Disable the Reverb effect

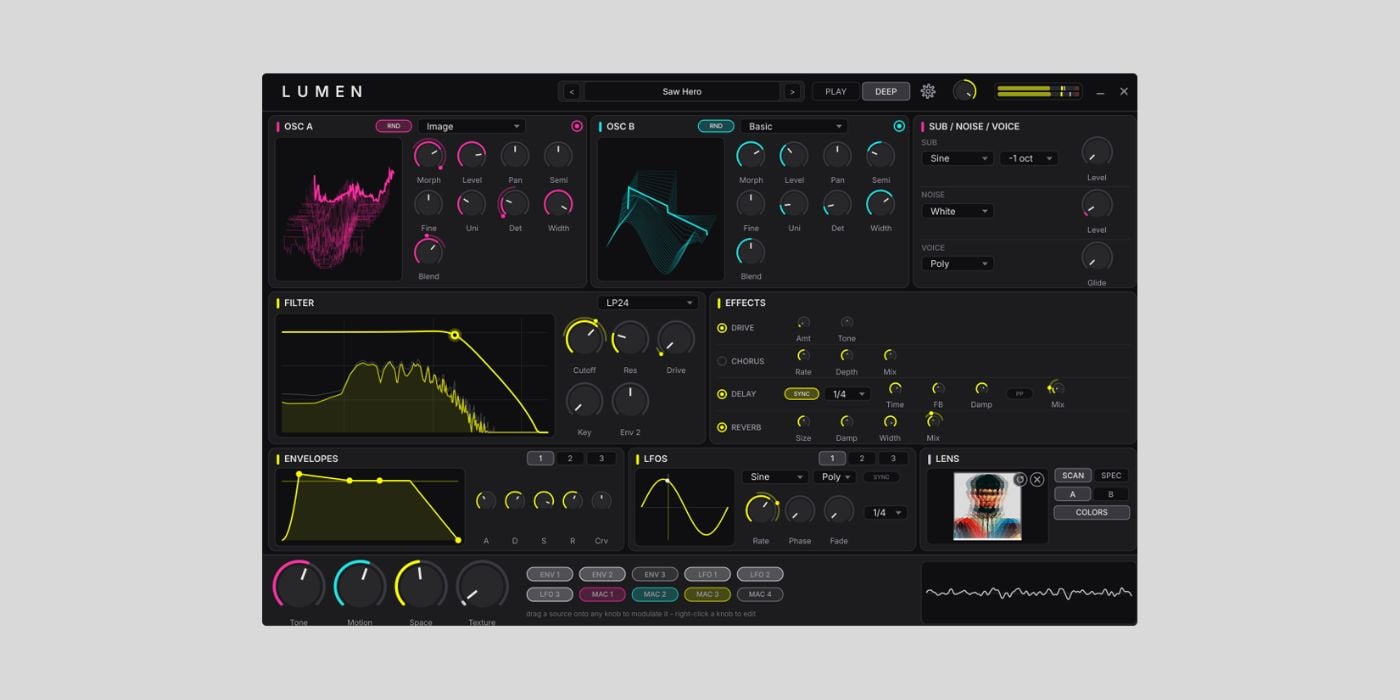pos(722,427)
